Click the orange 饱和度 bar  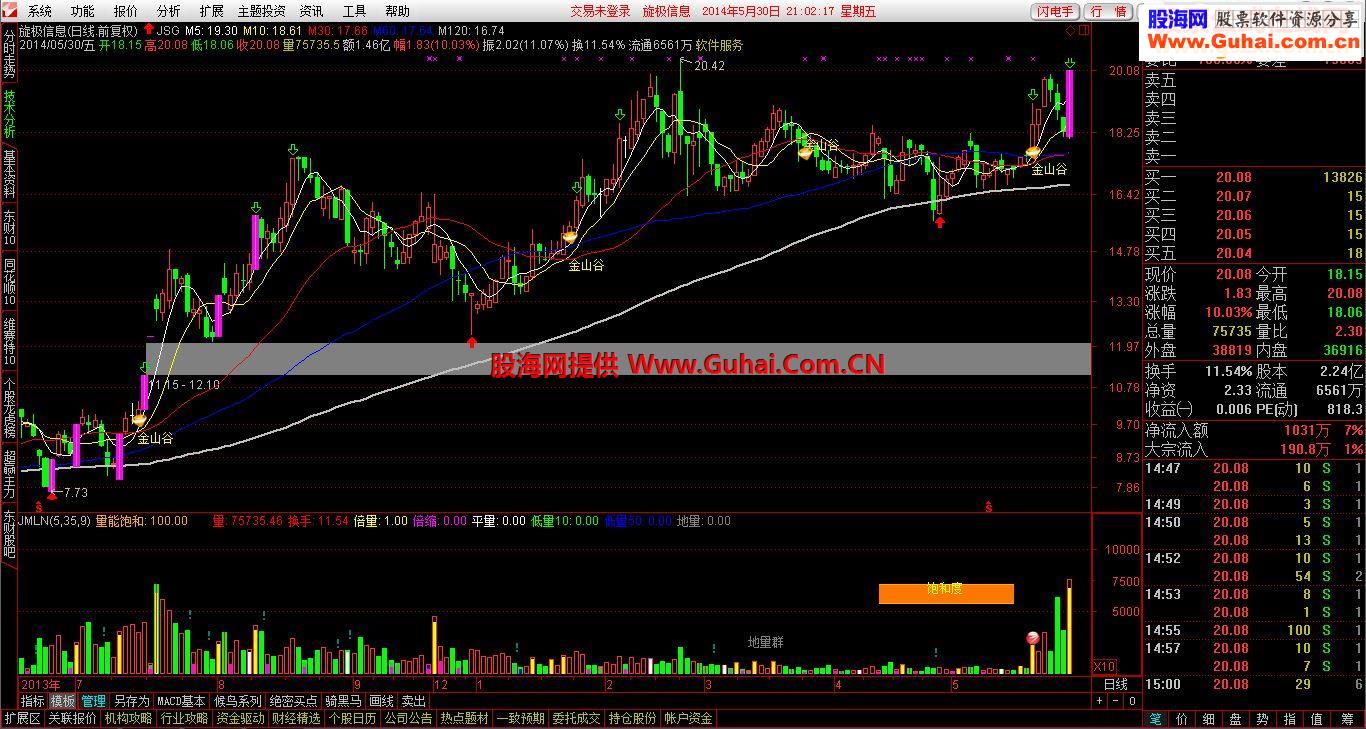(x=946, y=594)
